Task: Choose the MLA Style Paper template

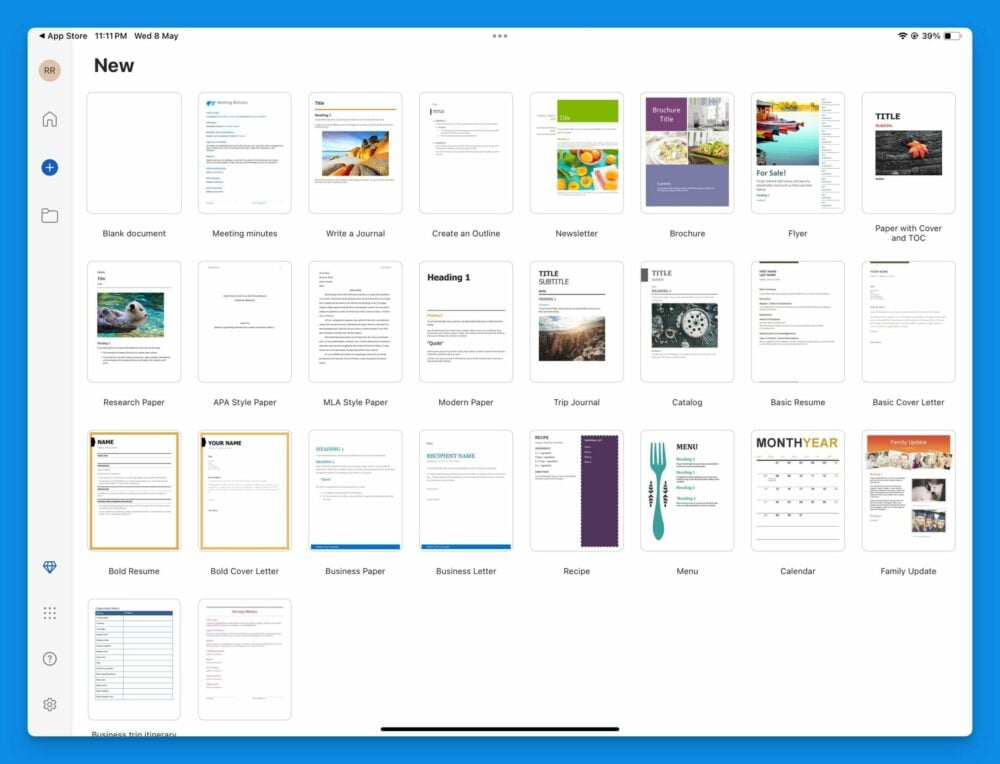Action: [x=355, y=322]
